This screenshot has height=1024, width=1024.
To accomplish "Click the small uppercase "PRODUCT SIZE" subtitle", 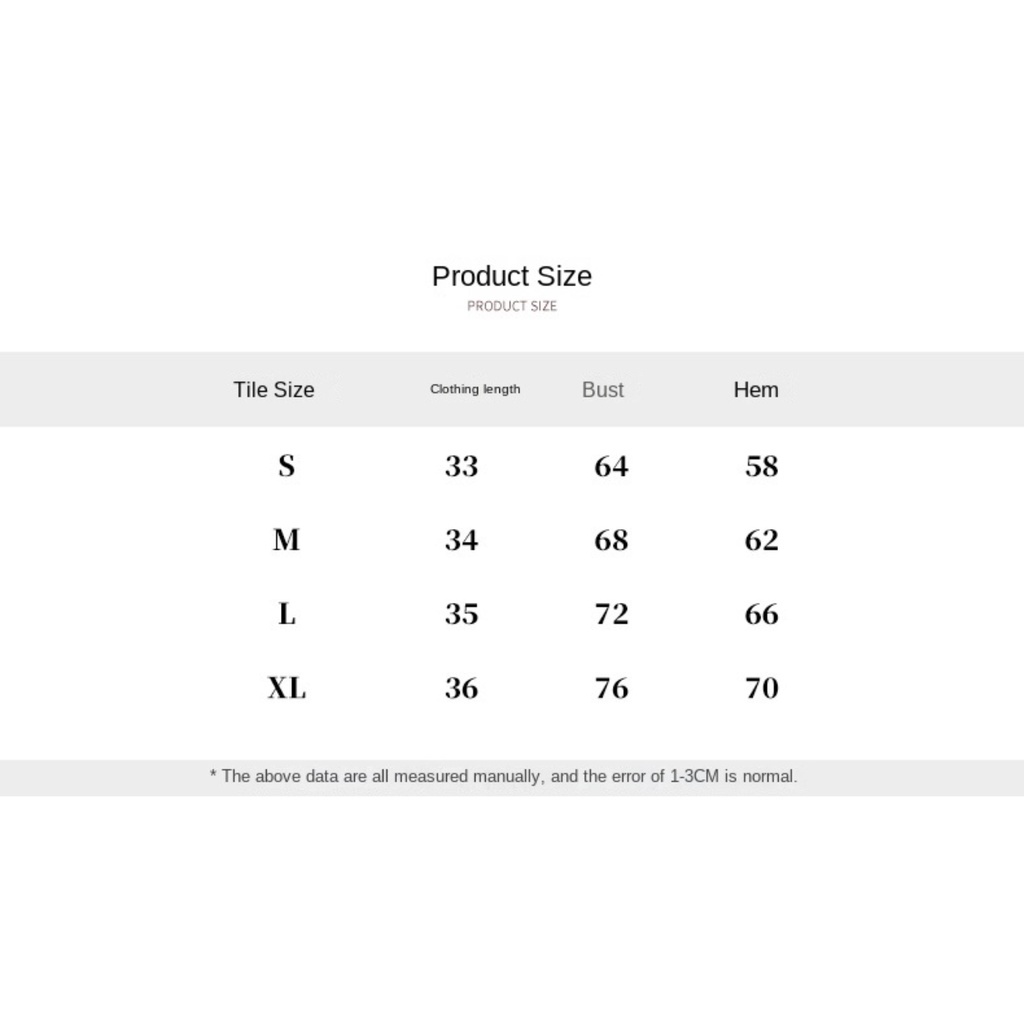I will (511, 306).
